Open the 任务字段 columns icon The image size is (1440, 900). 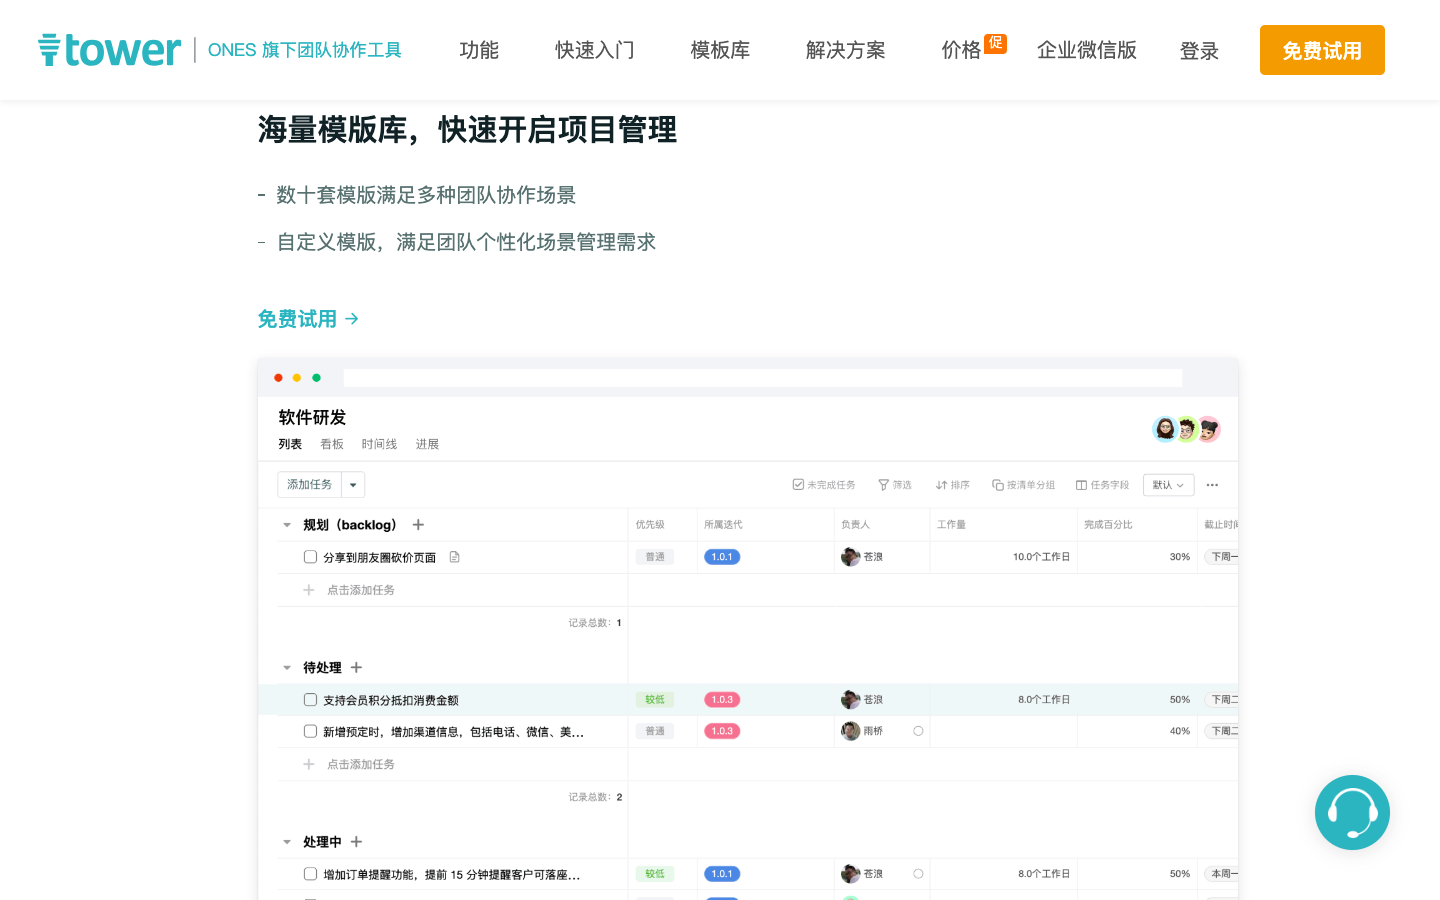[x=1081, y=485]
